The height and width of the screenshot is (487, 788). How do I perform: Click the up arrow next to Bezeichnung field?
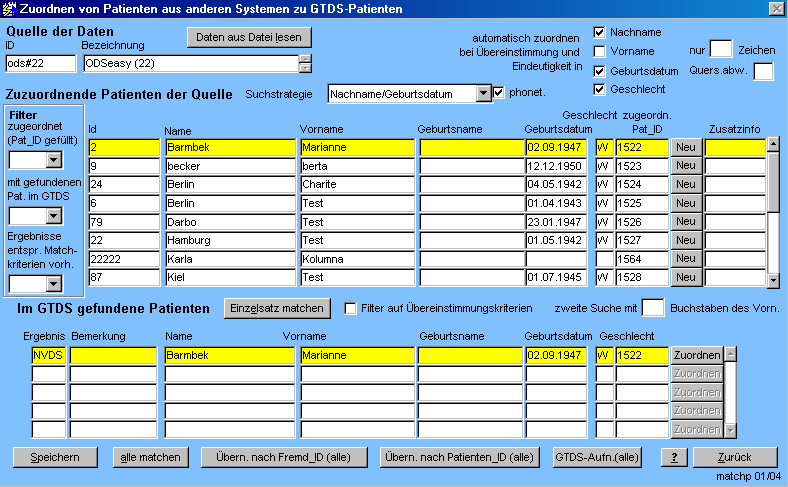click(x=305, y=59)
